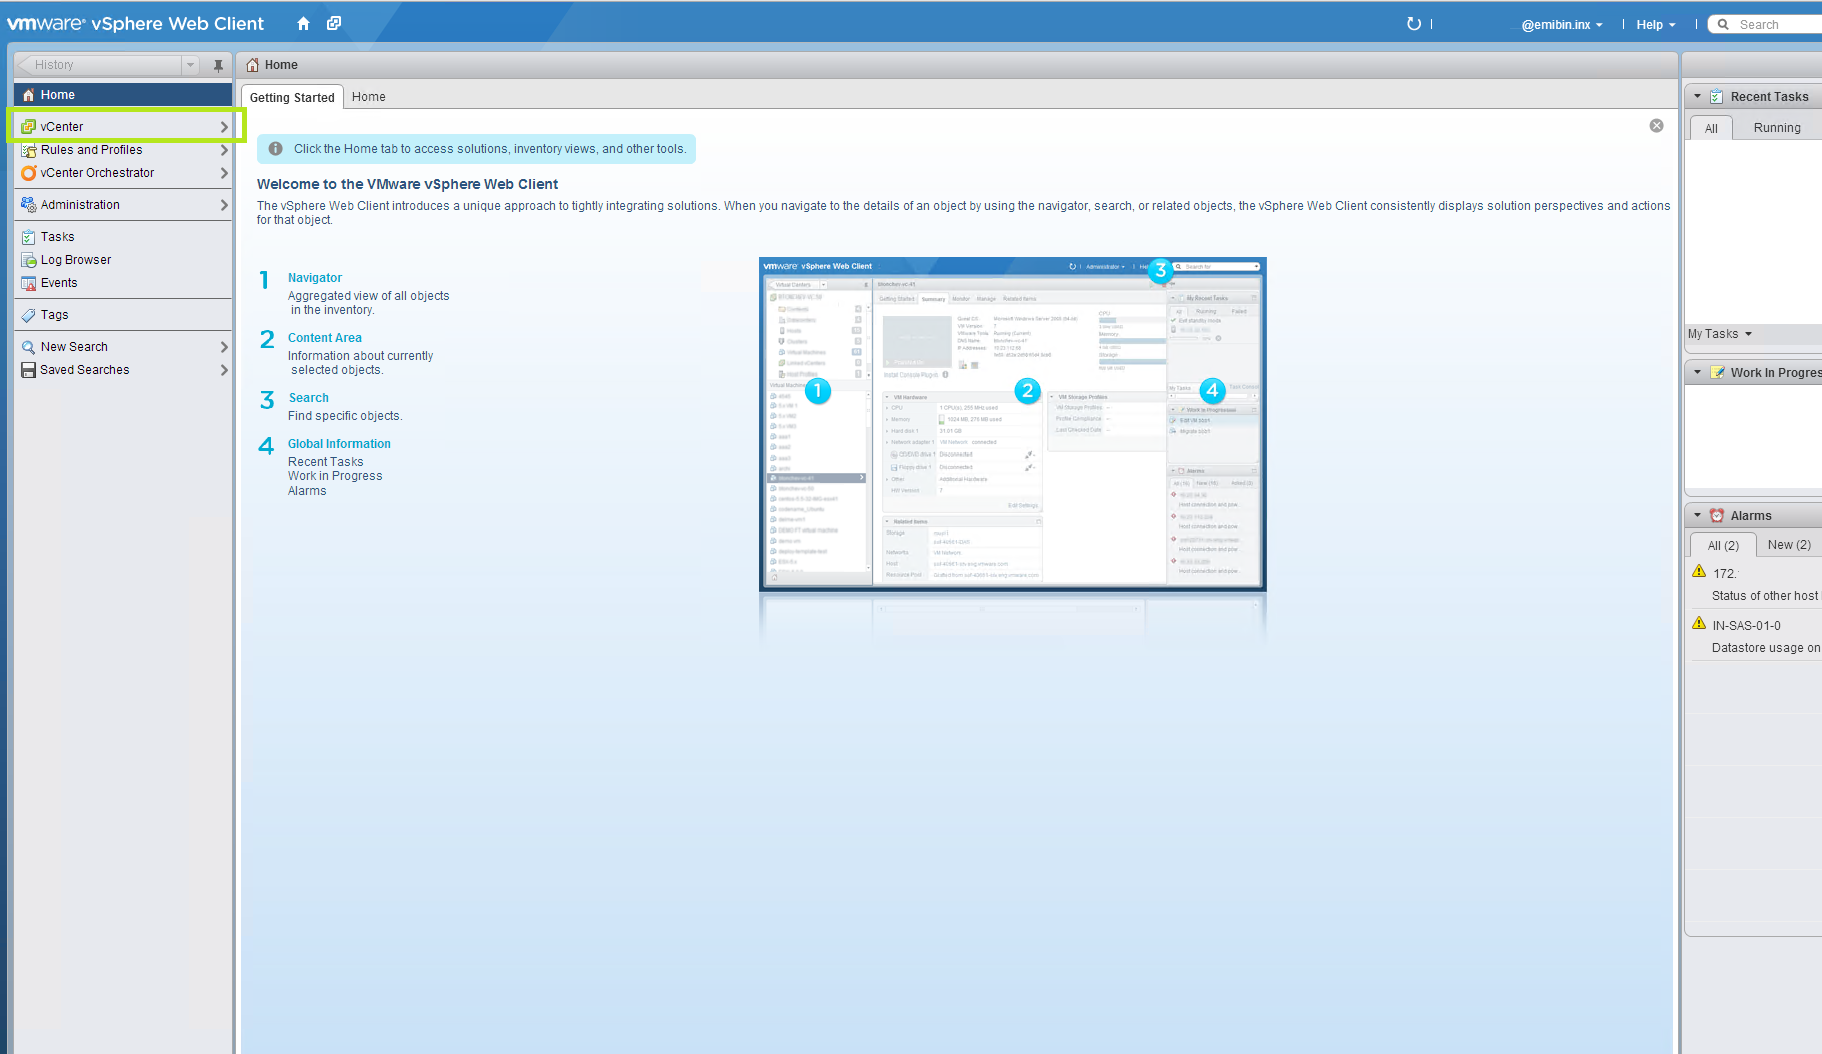Open the Help dropdown menu
This screenshot has height=1054, width=1822.
[1656, 25]
